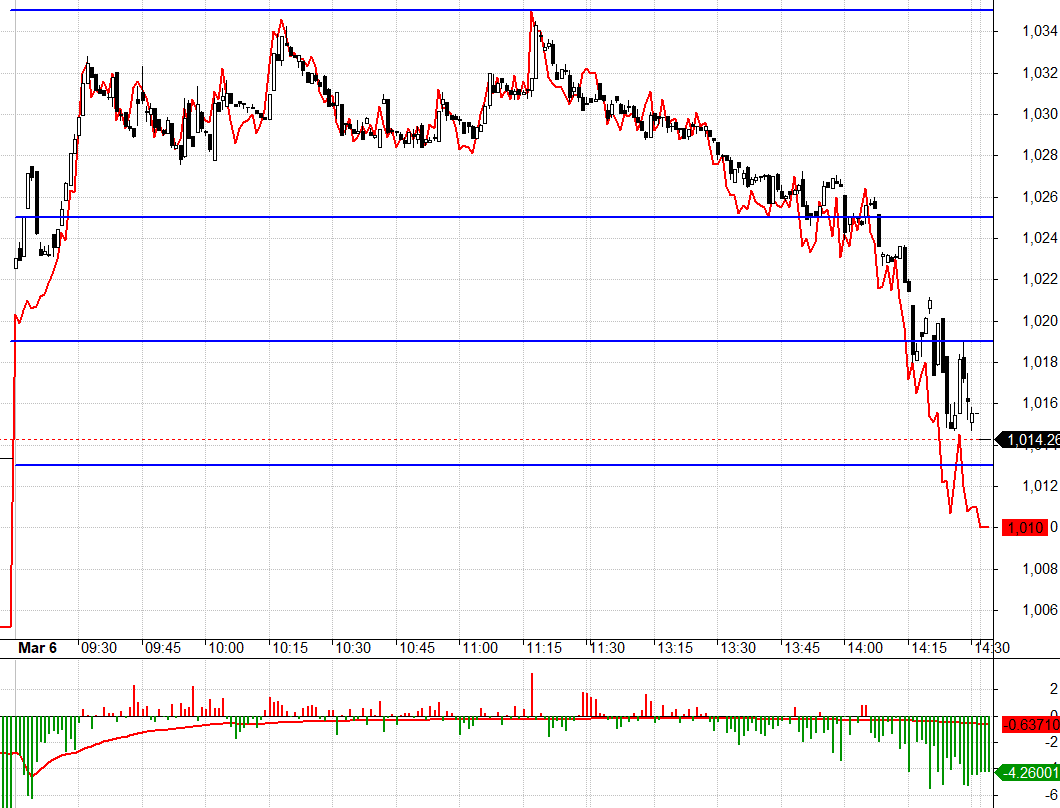Select the 10:15 time axis label
This screenshot has width=1060, height=808.
click(290, 648)
